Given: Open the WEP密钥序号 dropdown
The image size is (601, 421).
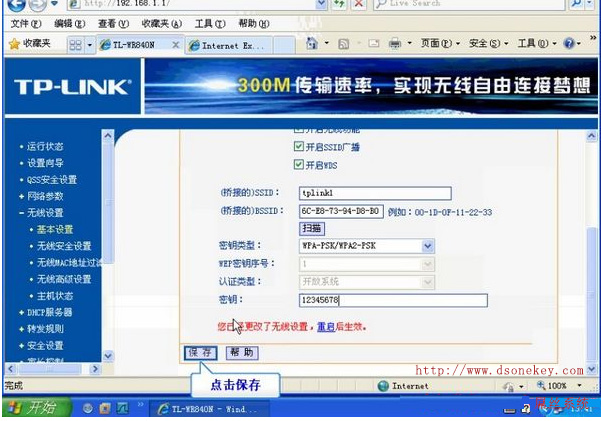Looking at the screenshot, I should click(x=427, y=264).
